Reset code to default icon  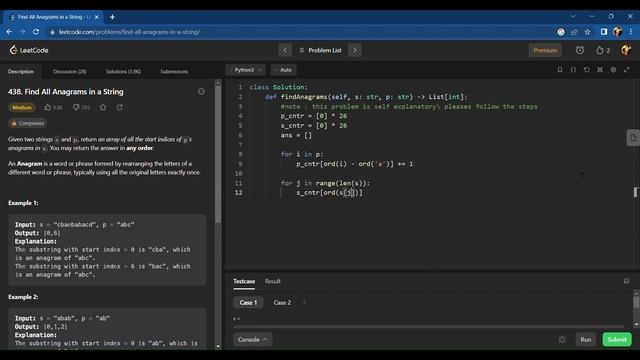(587, 70)
